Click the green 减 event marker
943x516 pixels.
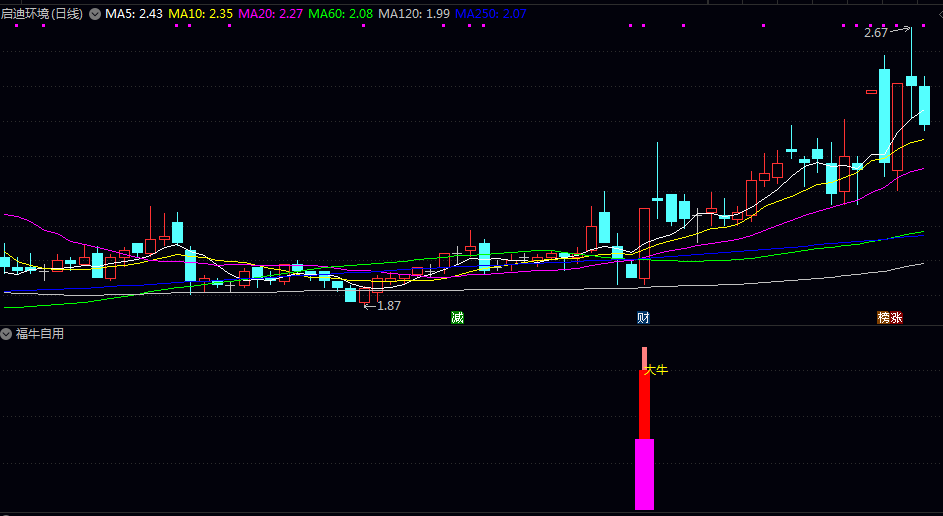(x=458, y=318)
